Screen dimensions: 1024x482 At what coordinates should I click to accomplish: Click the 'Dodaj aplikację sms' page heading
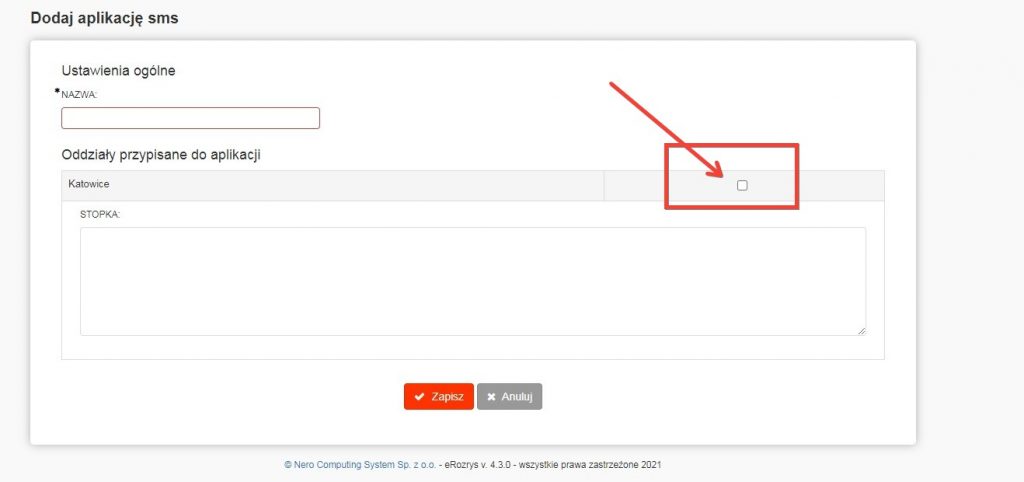tap(104, 18)
